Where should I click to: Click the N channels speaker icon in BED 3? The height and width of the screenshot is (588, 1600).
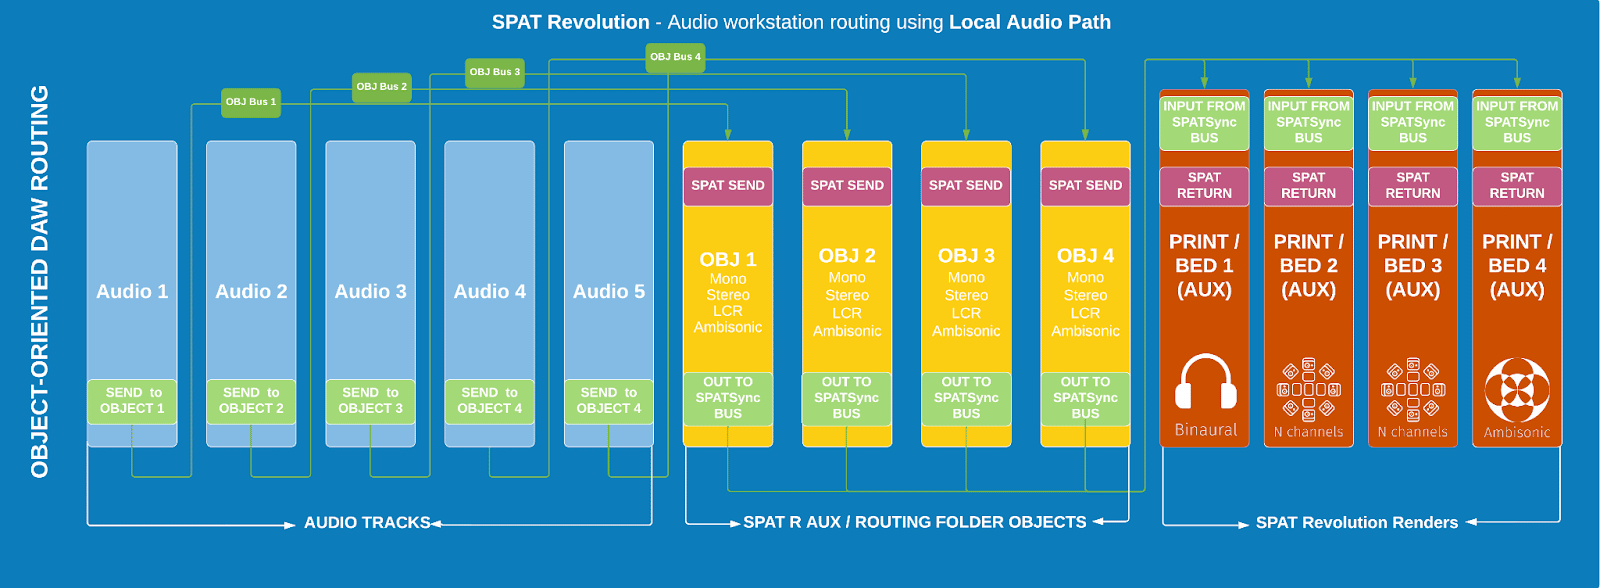[x=1412, y=390]
